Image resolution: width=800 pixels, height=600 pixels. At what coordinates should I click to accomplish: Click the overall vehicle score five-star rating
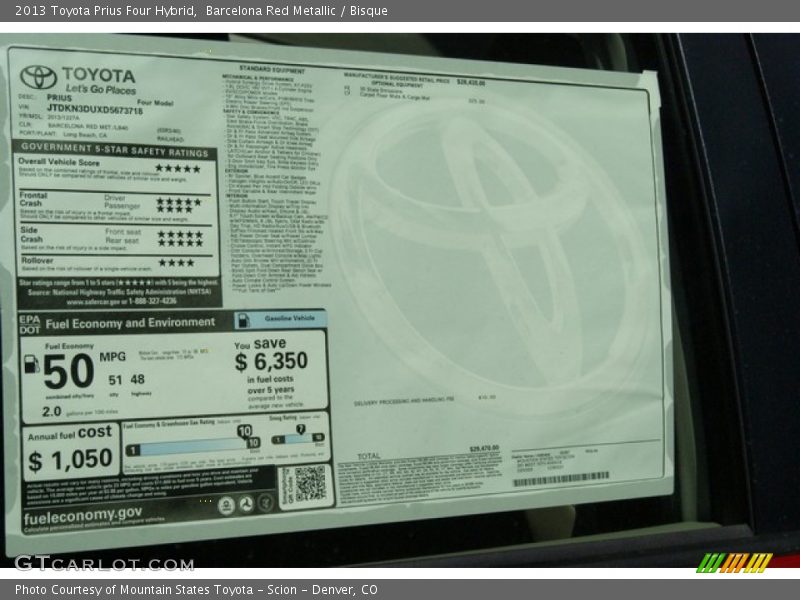pyautogui.click(x=178, y=168)
